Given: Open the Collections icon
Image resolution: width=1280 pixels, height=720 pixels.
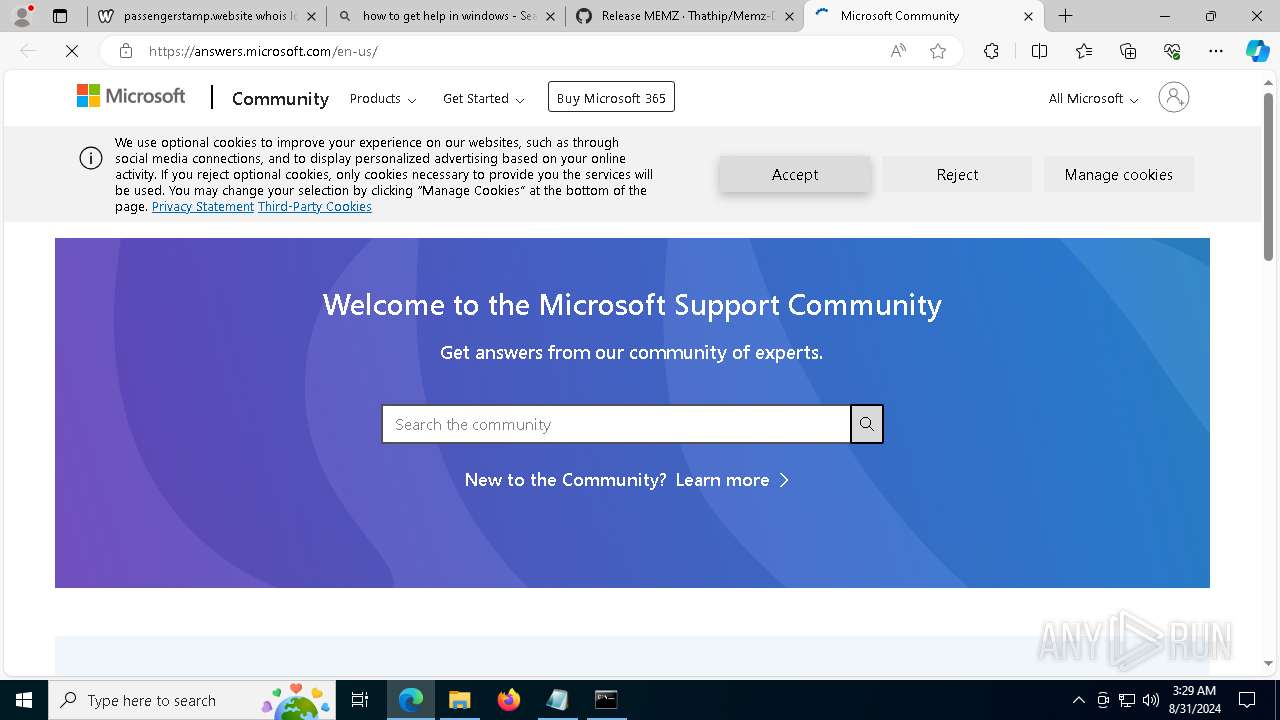Looking at the screenshot, I should 1128,51.
